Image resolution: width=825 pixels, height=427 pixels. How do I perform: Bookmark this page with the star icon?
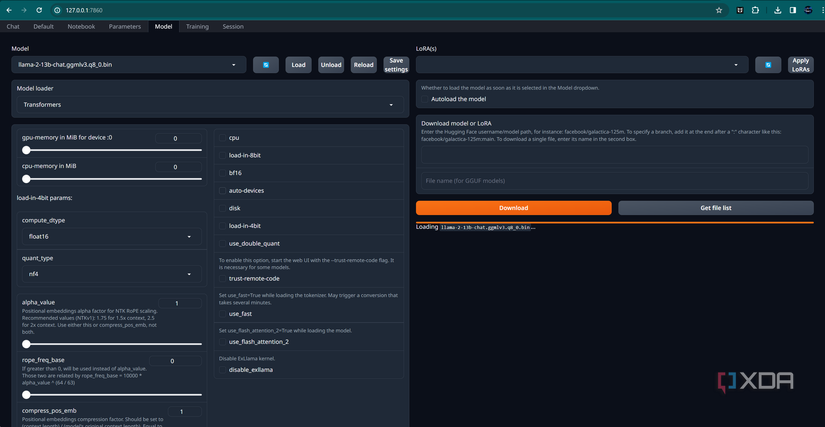coord(719,10)
